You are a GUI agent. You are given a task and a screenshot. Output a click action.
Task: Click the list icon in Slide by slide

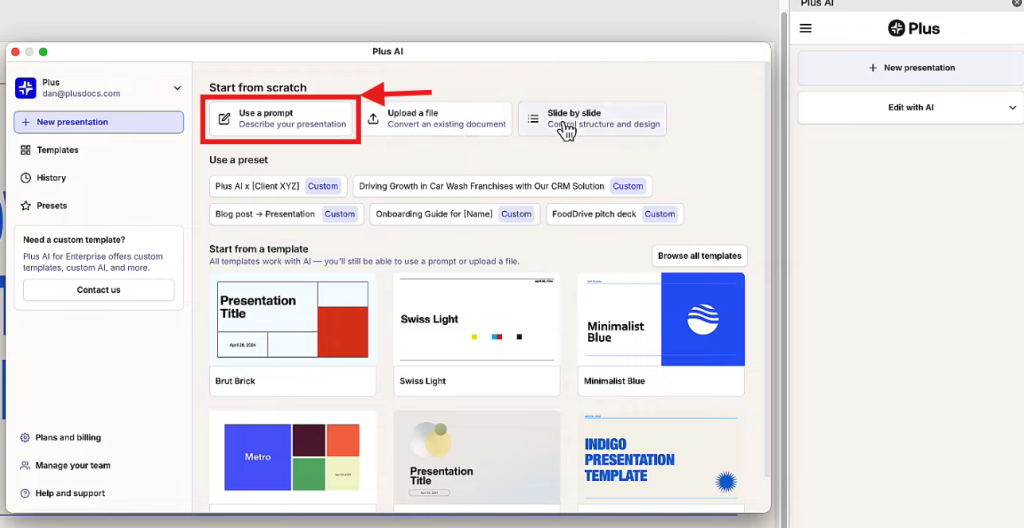tap(533, 119)
